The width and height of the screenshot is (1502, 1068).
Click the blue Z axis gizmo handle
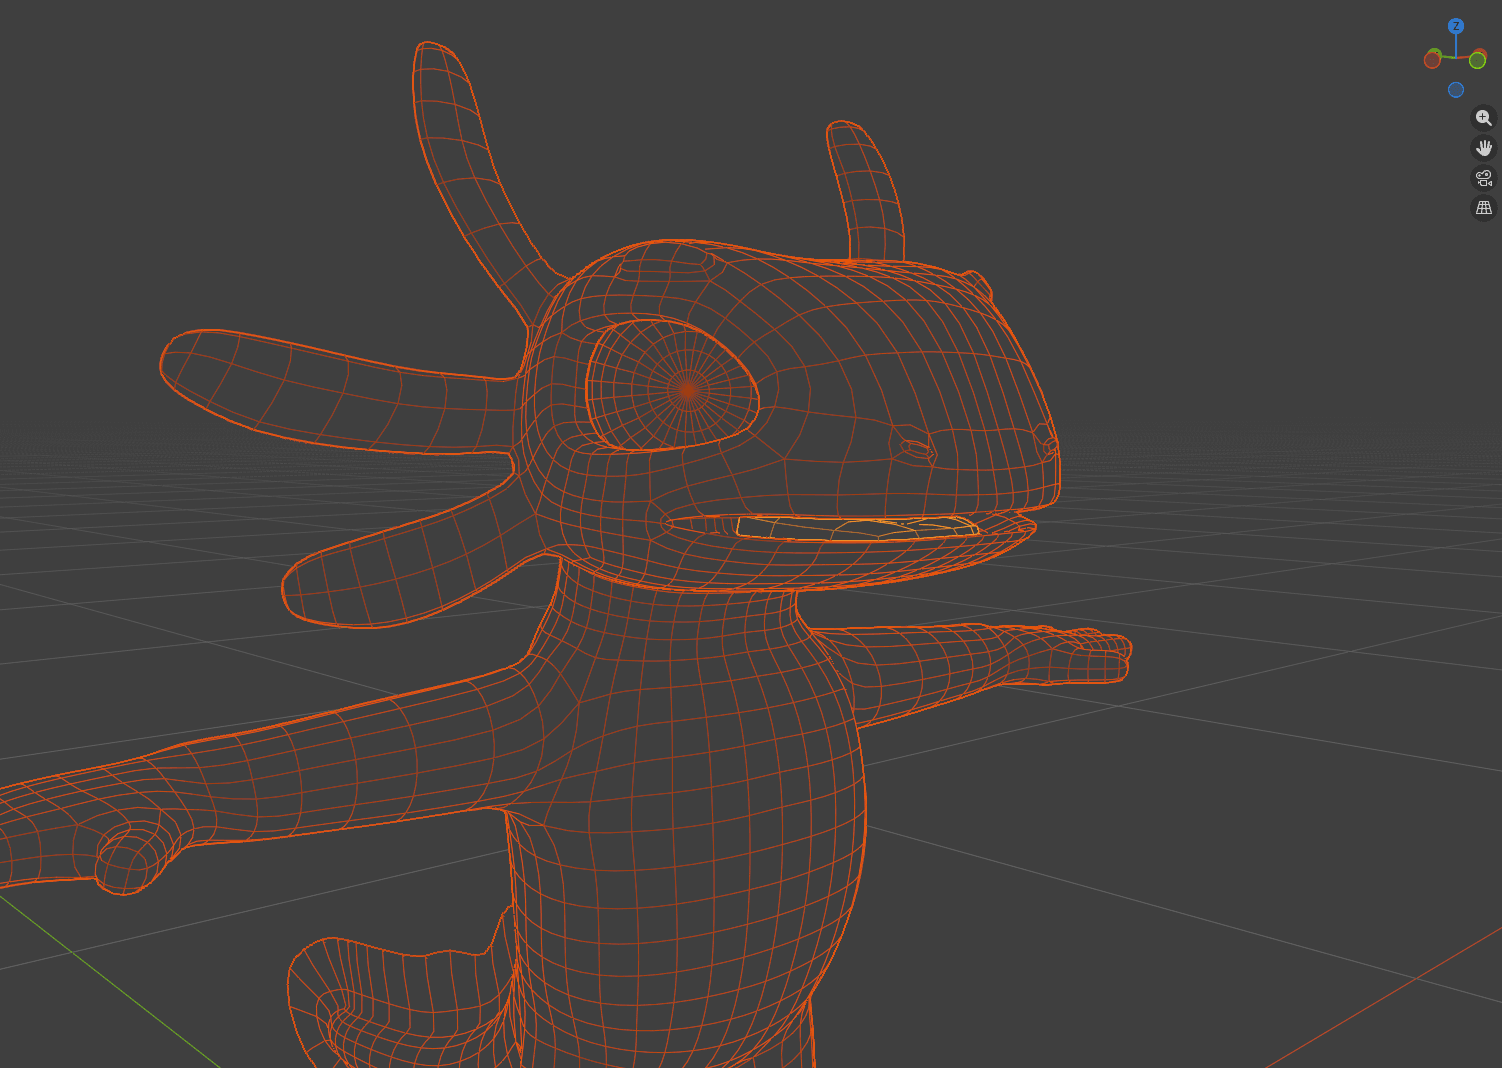[1456, 26]
